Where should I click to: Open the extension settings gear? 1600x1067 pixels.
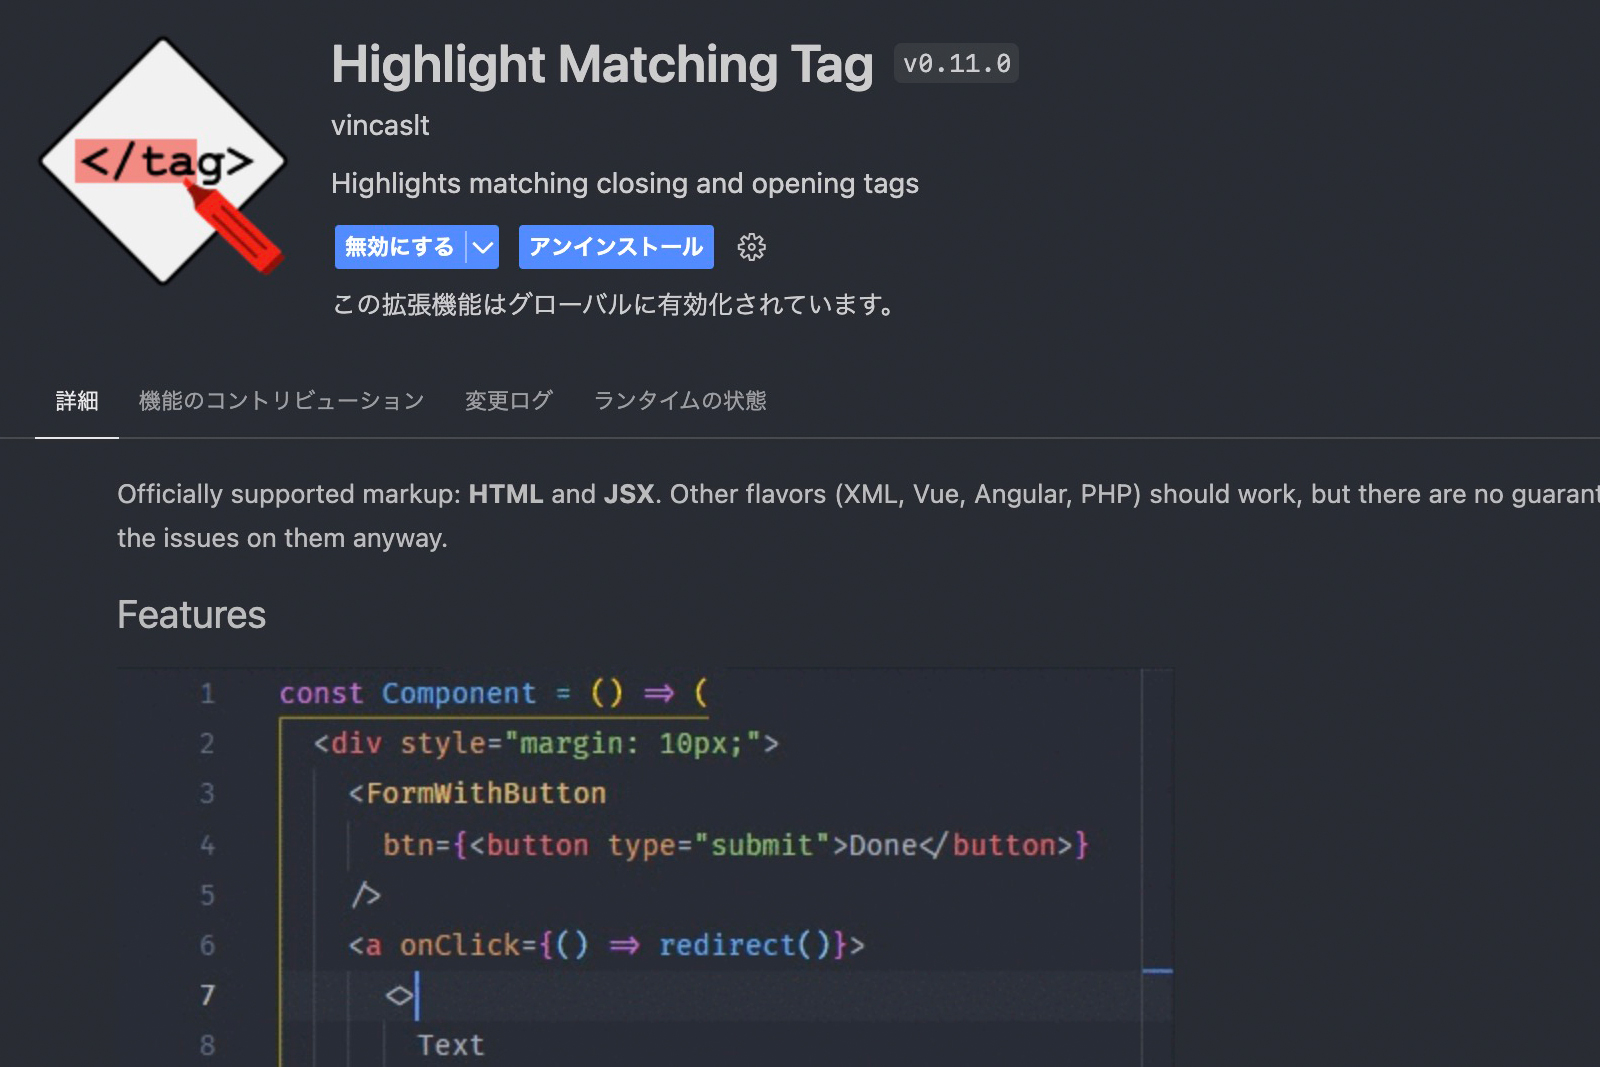tap(751, 247)
